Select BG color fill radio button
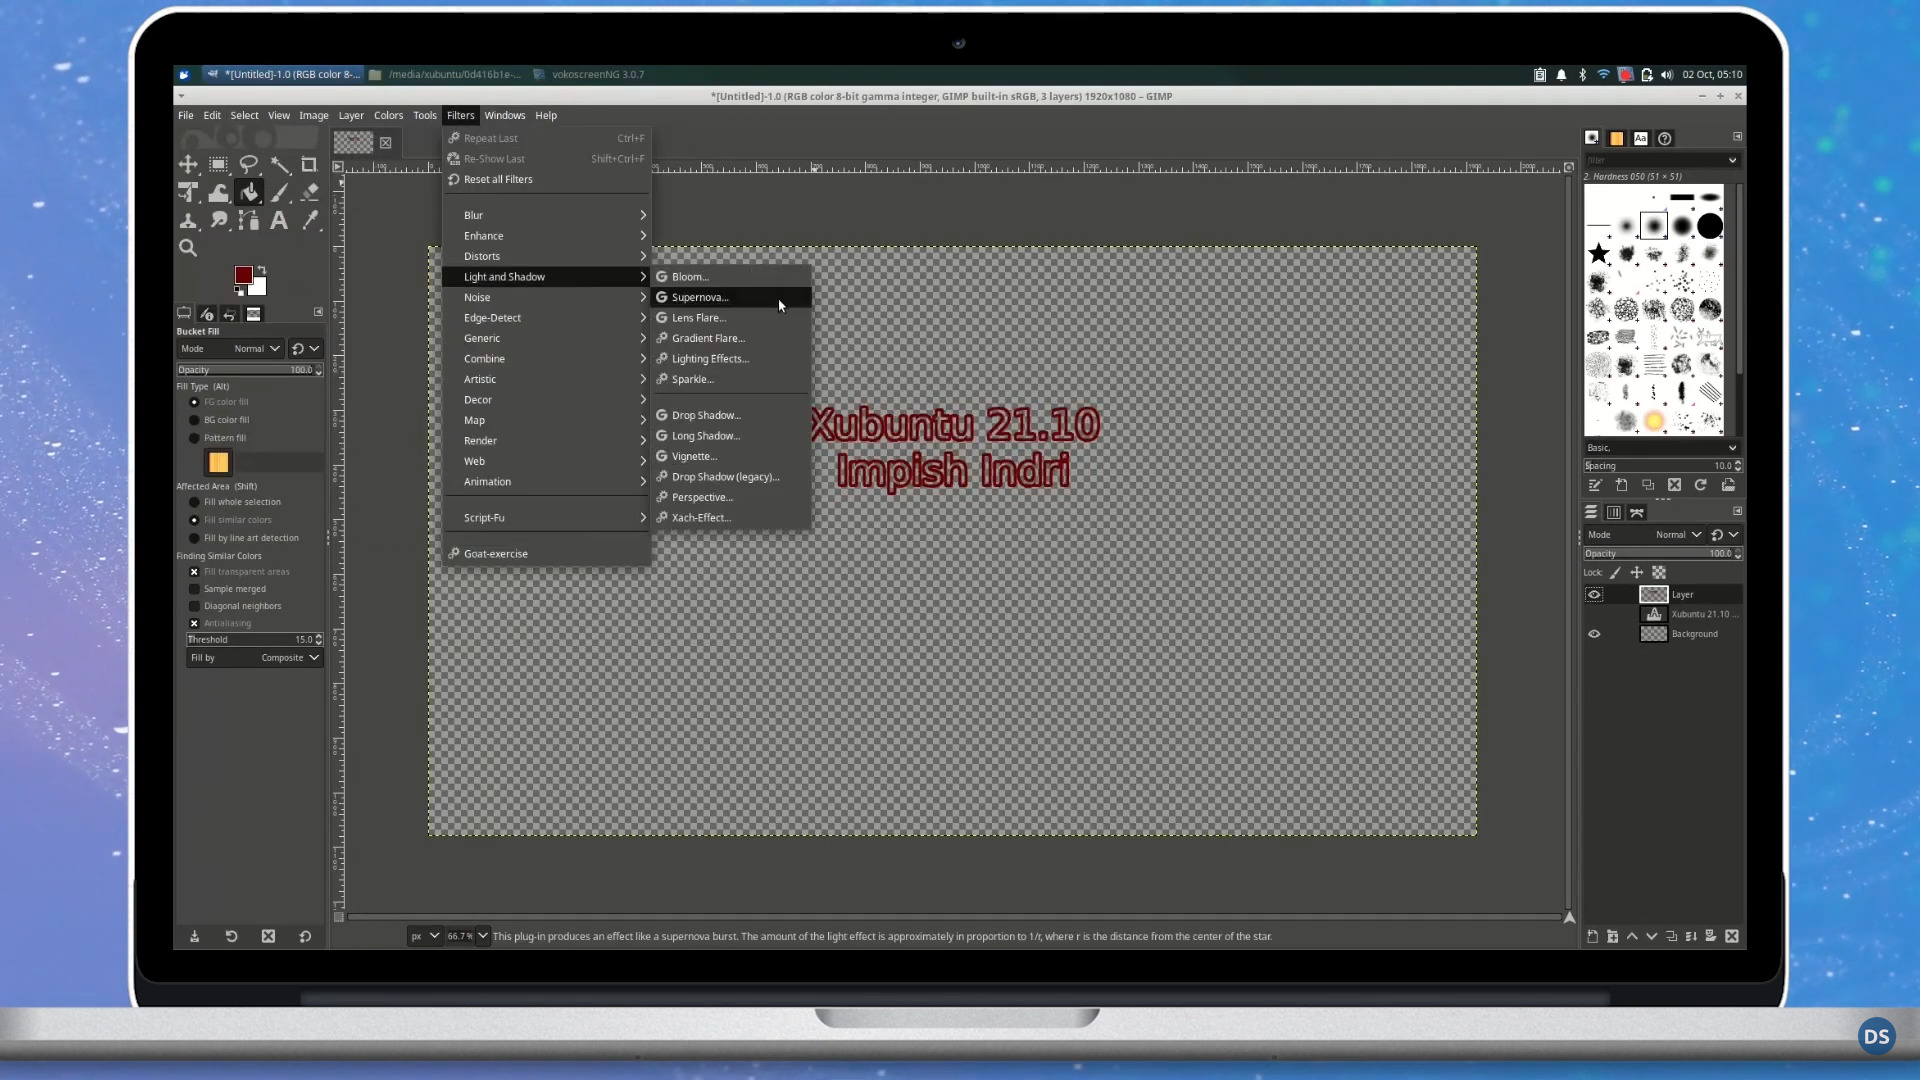 194,421
